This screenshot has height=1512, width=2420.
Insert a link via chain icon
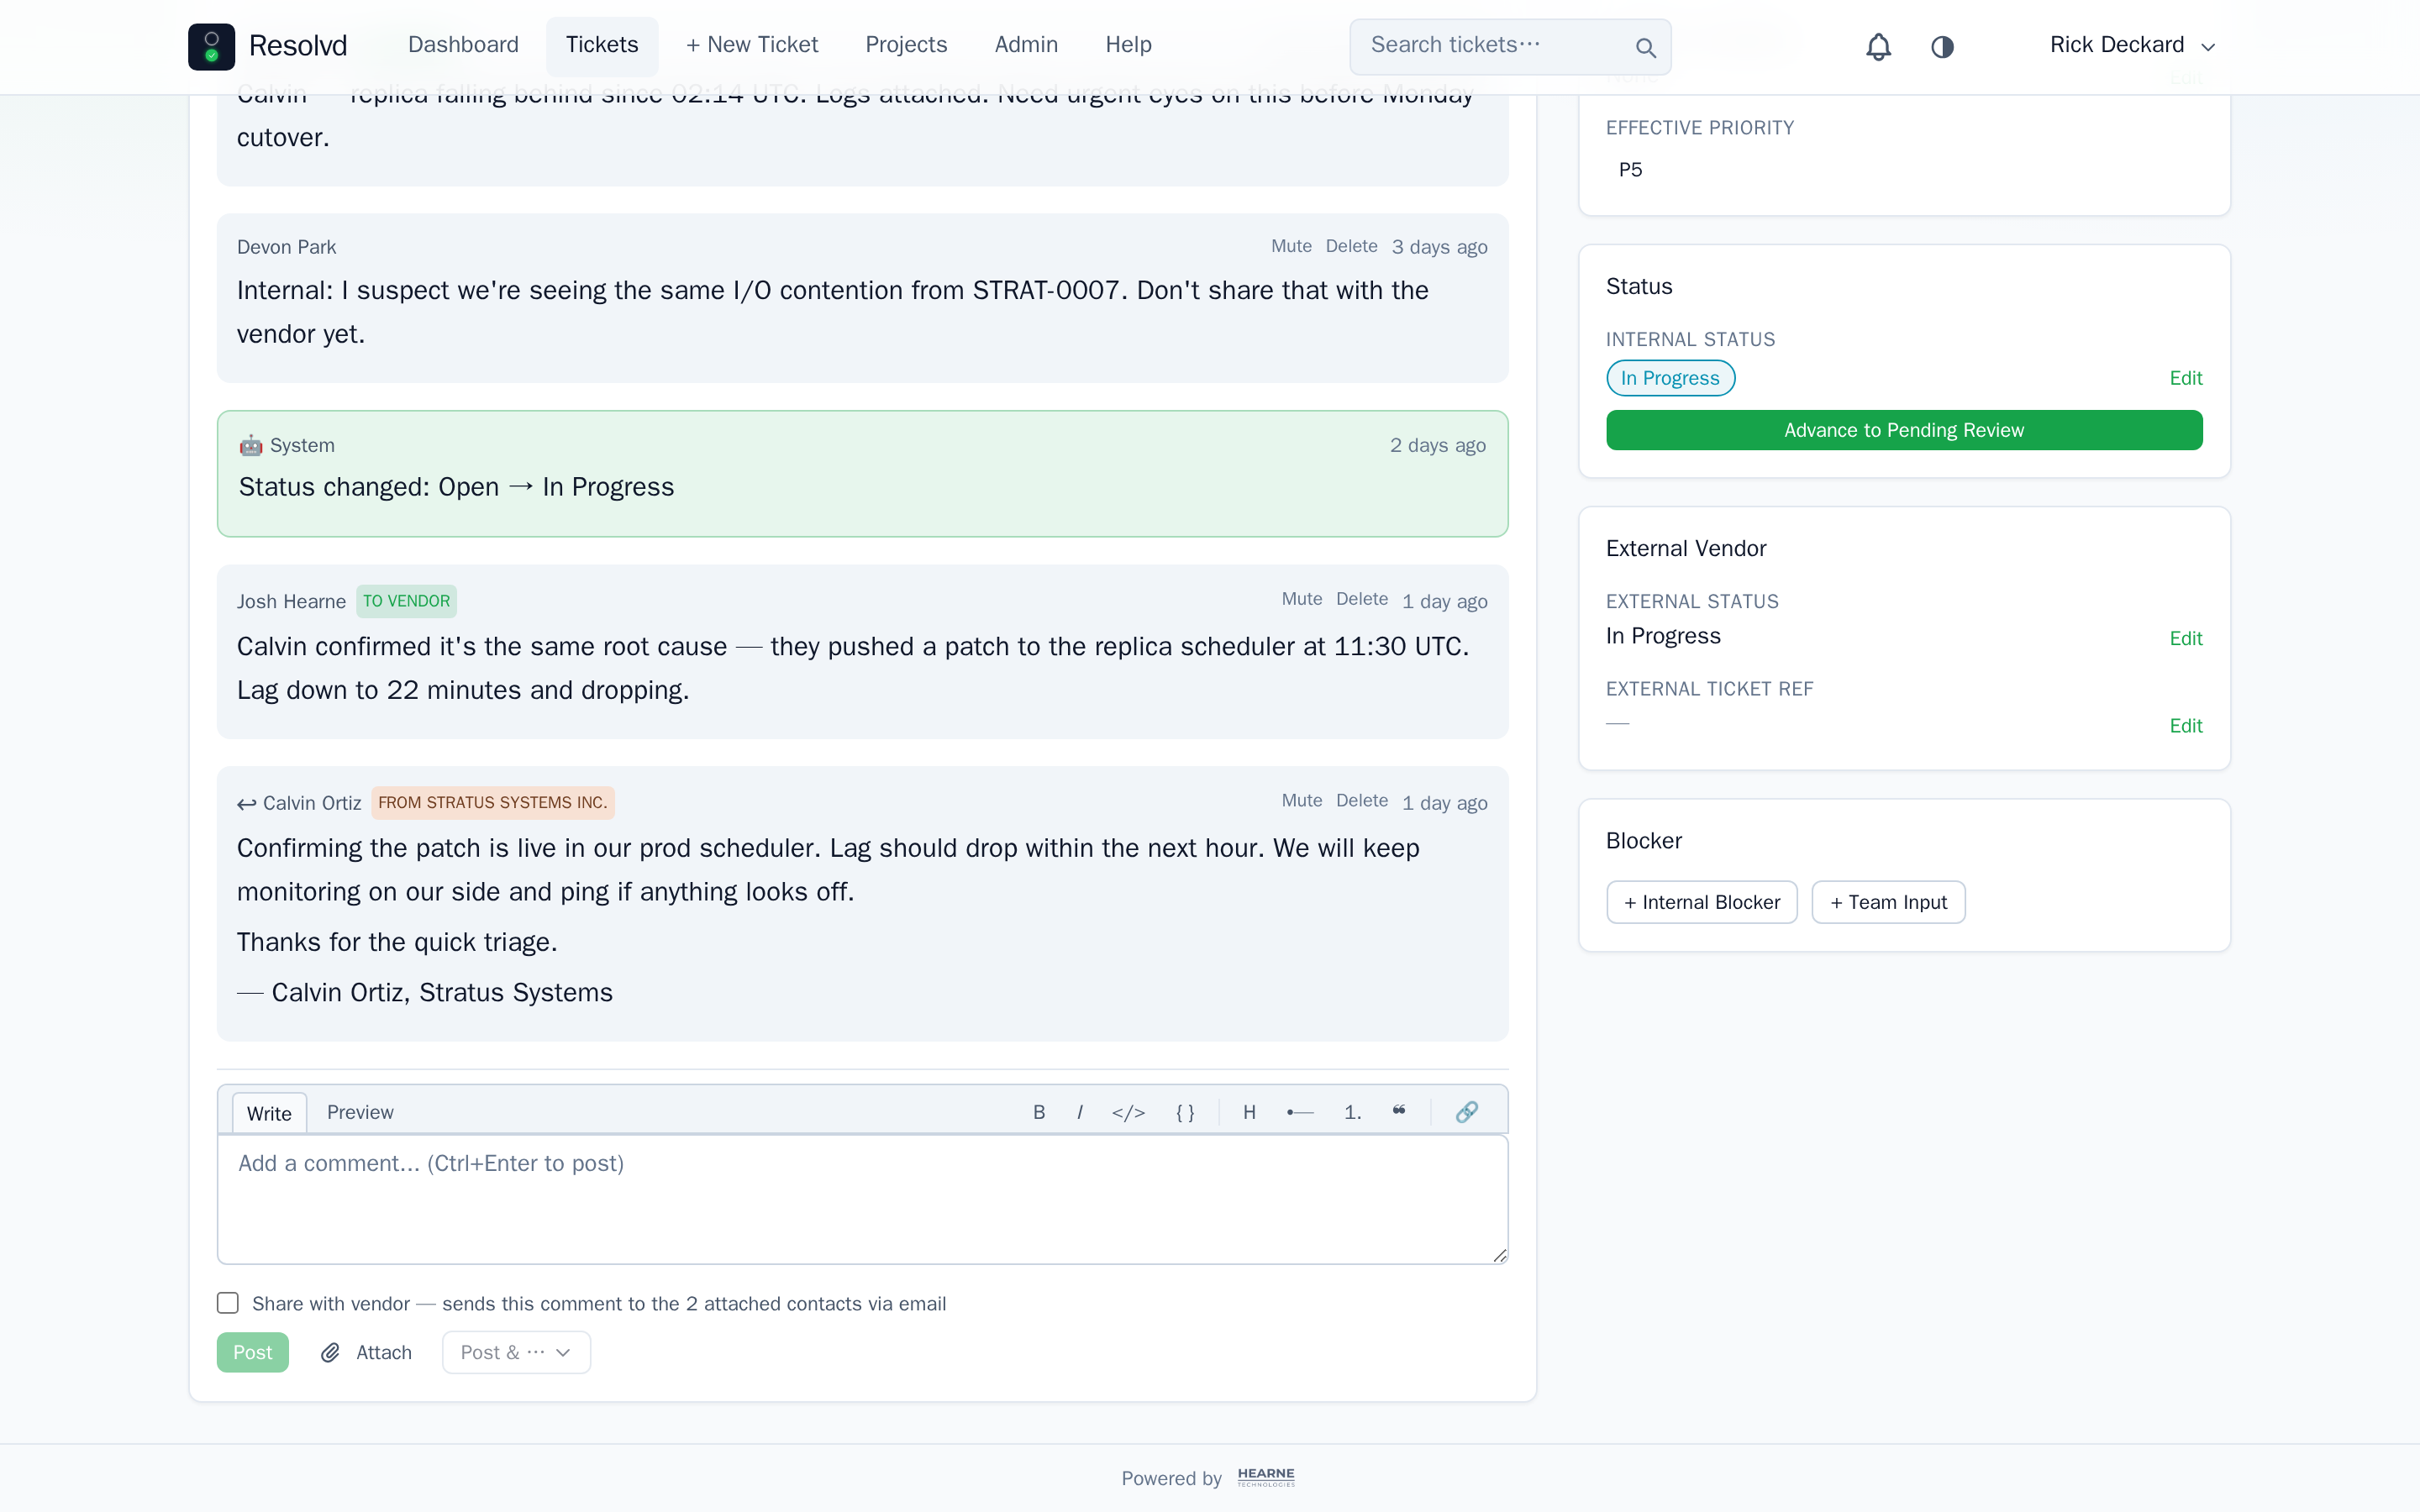click(x=1466, y=1112)
